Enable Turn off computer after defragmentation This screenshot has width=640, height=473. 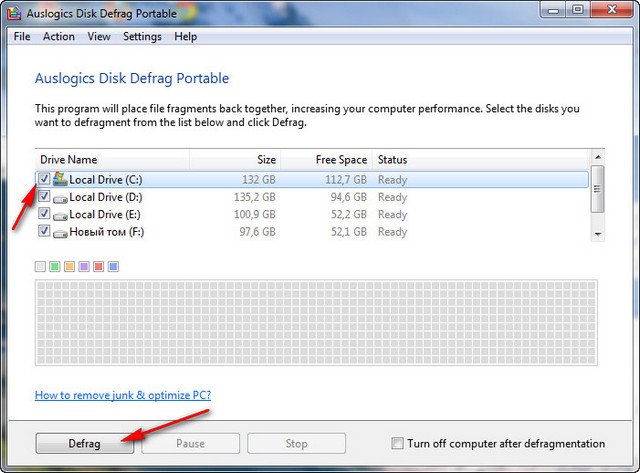(x=397, y=443)
